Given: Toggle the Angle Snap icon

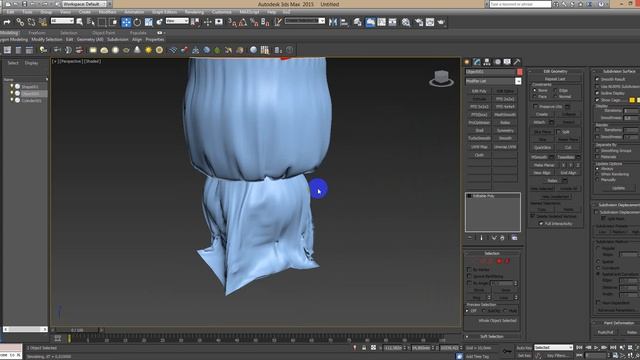Looking at the screenshot, I should coord(243,22).
